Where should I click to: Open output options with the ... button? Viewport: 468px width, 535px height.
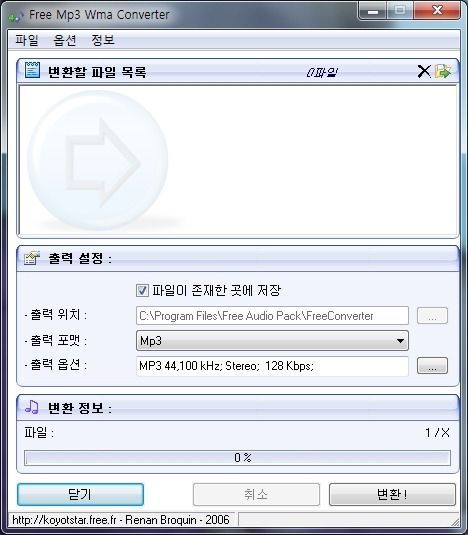coord(432,366)
